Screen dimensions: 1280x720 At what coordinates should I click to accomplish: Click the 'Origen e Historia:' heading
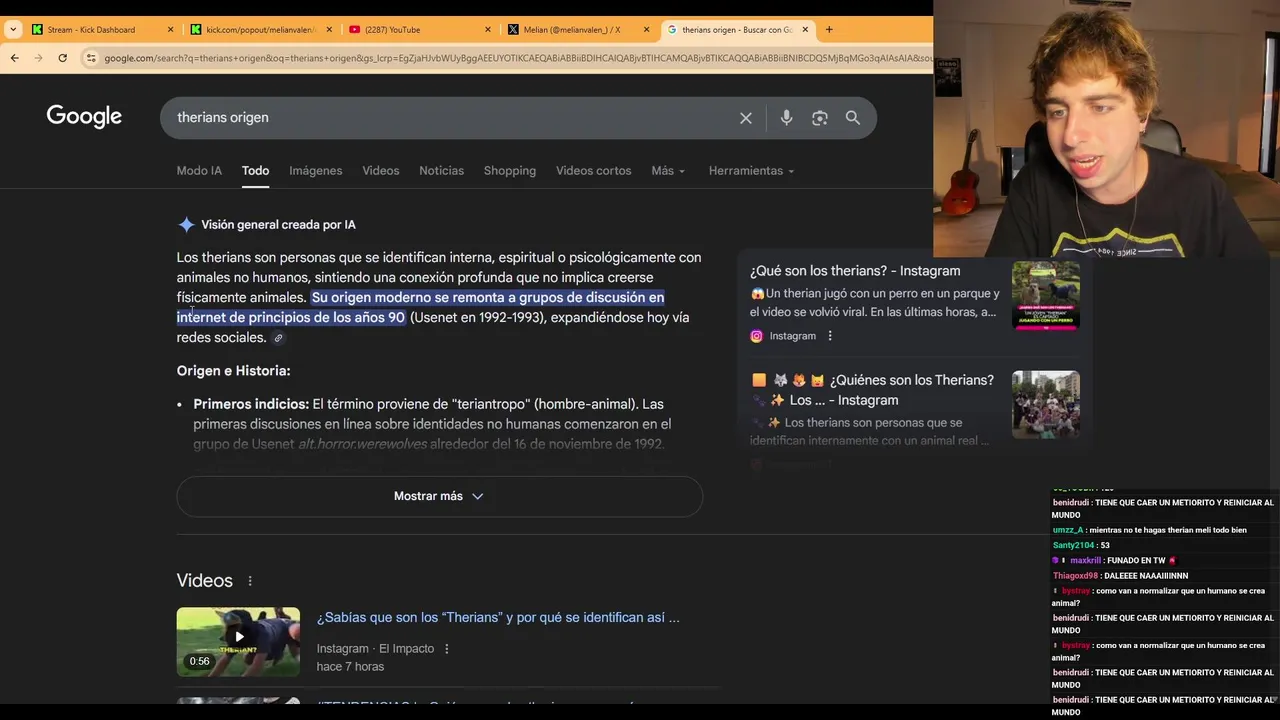233,371
